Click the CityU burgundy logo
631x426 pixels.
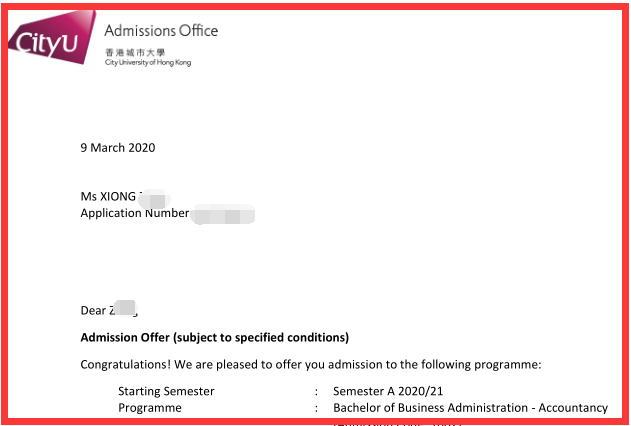pos(50,38)
